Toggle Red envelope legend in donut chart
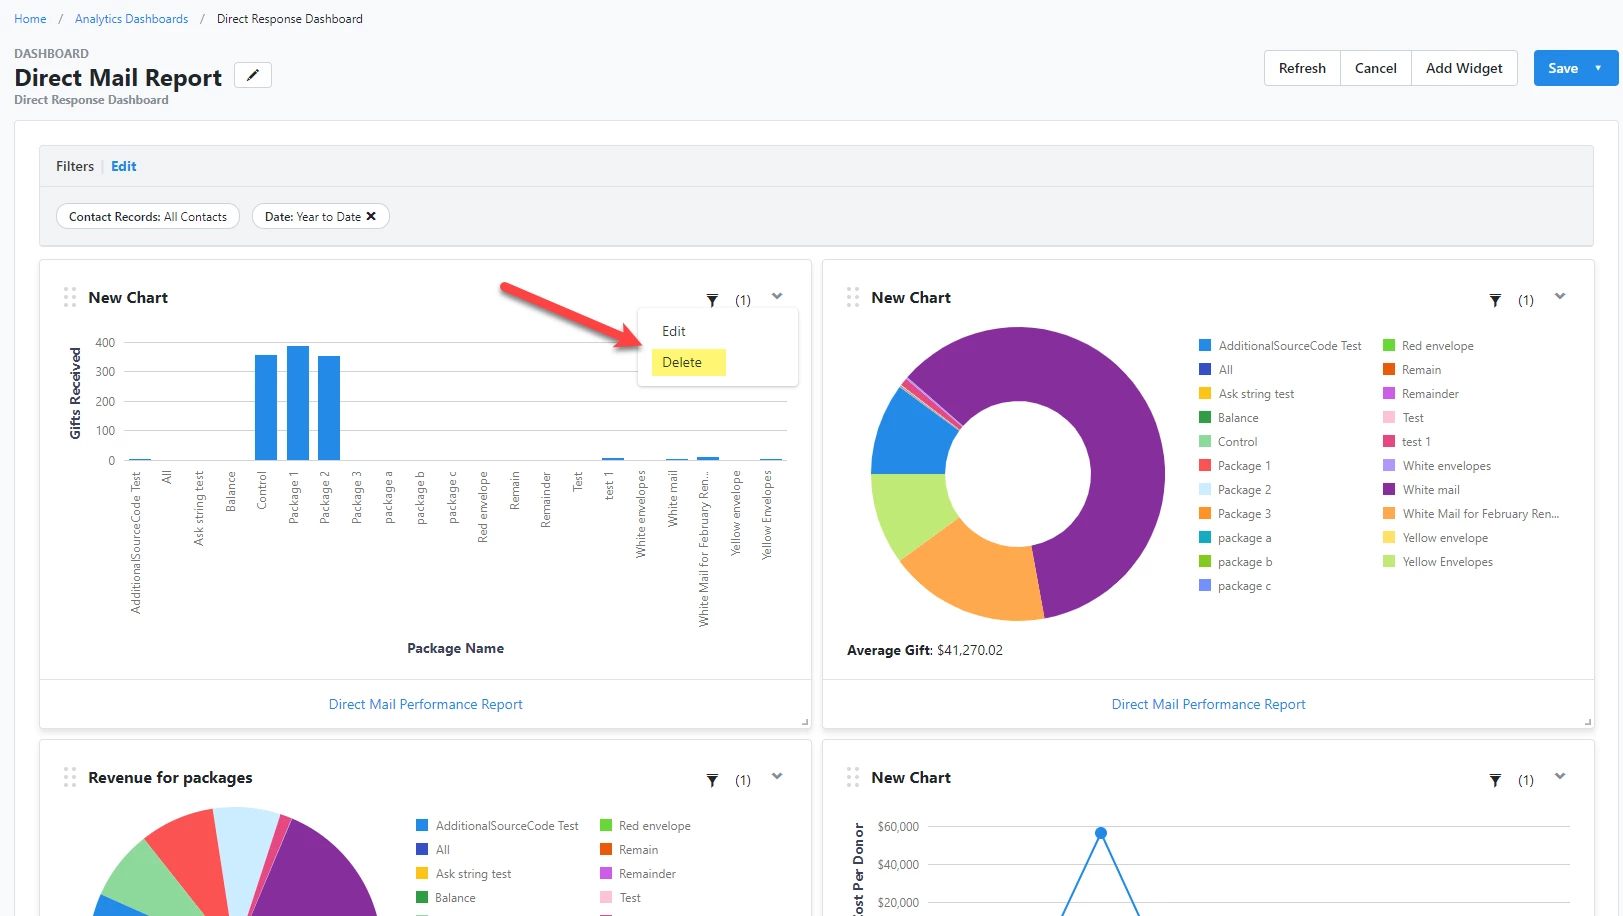This screenshot has height=916, width=1623. (x=1428, y=346)
